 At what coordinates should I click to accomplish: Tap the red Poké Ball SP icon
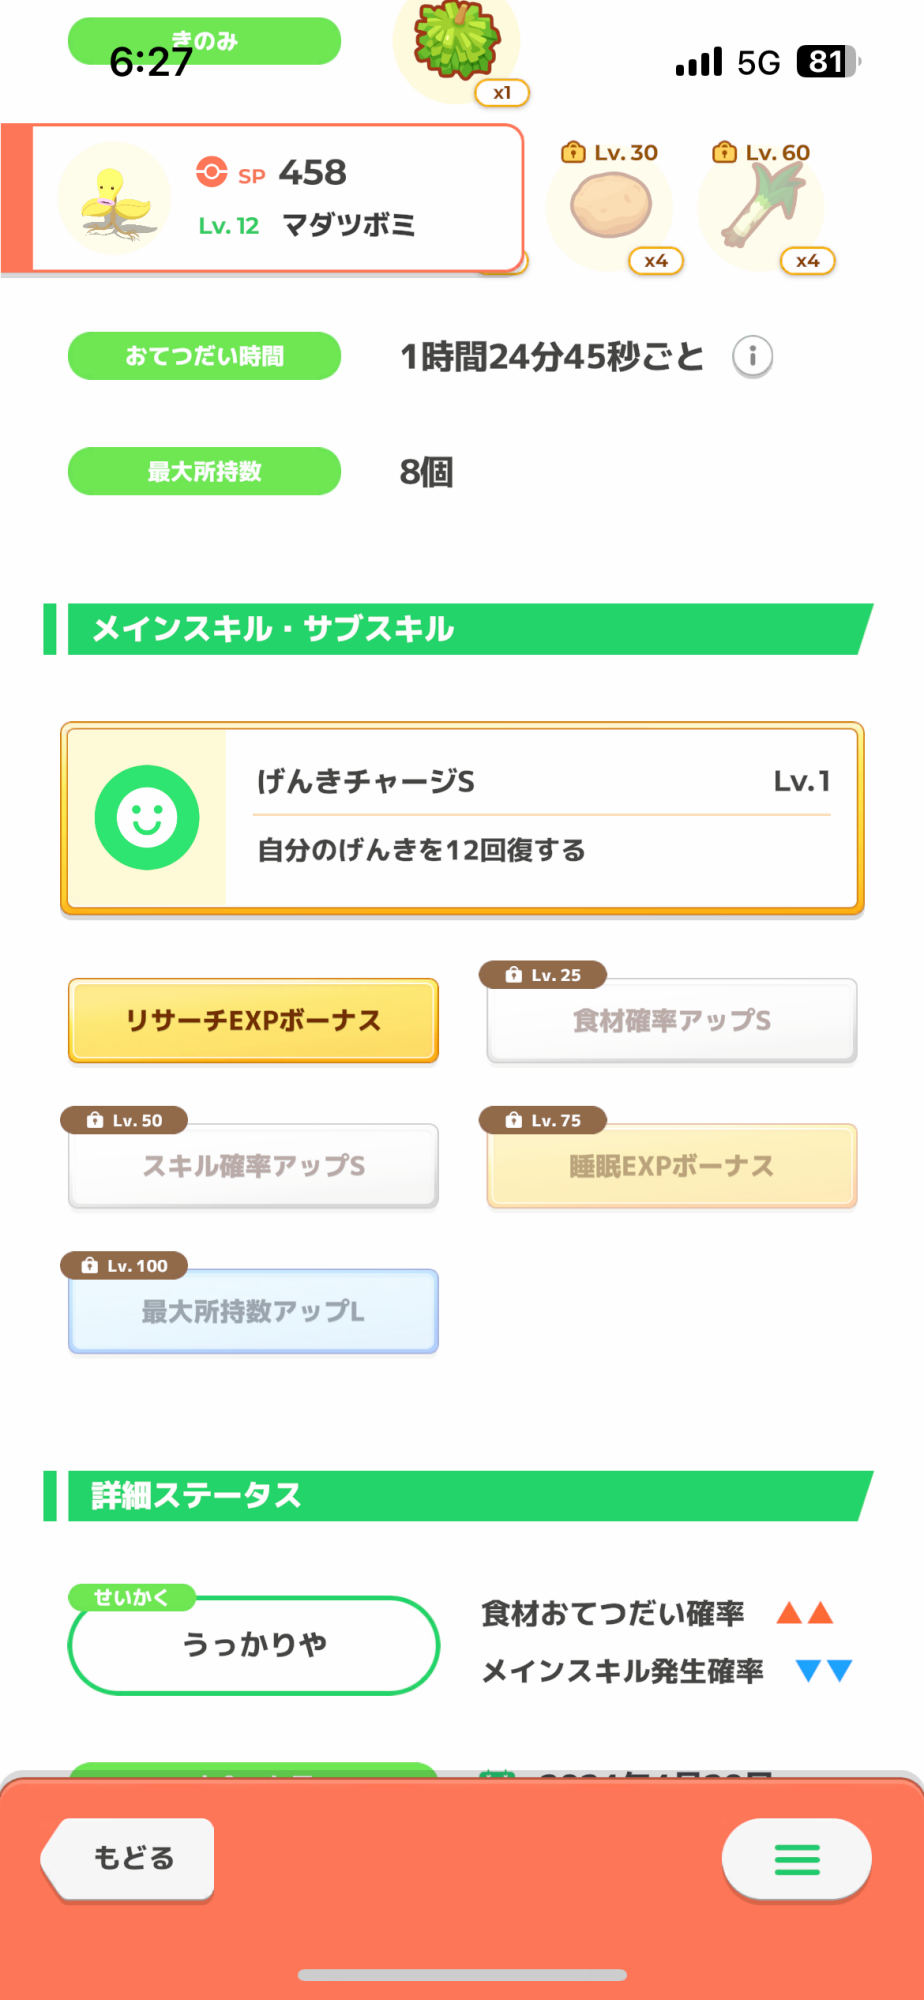click(211, 172)
